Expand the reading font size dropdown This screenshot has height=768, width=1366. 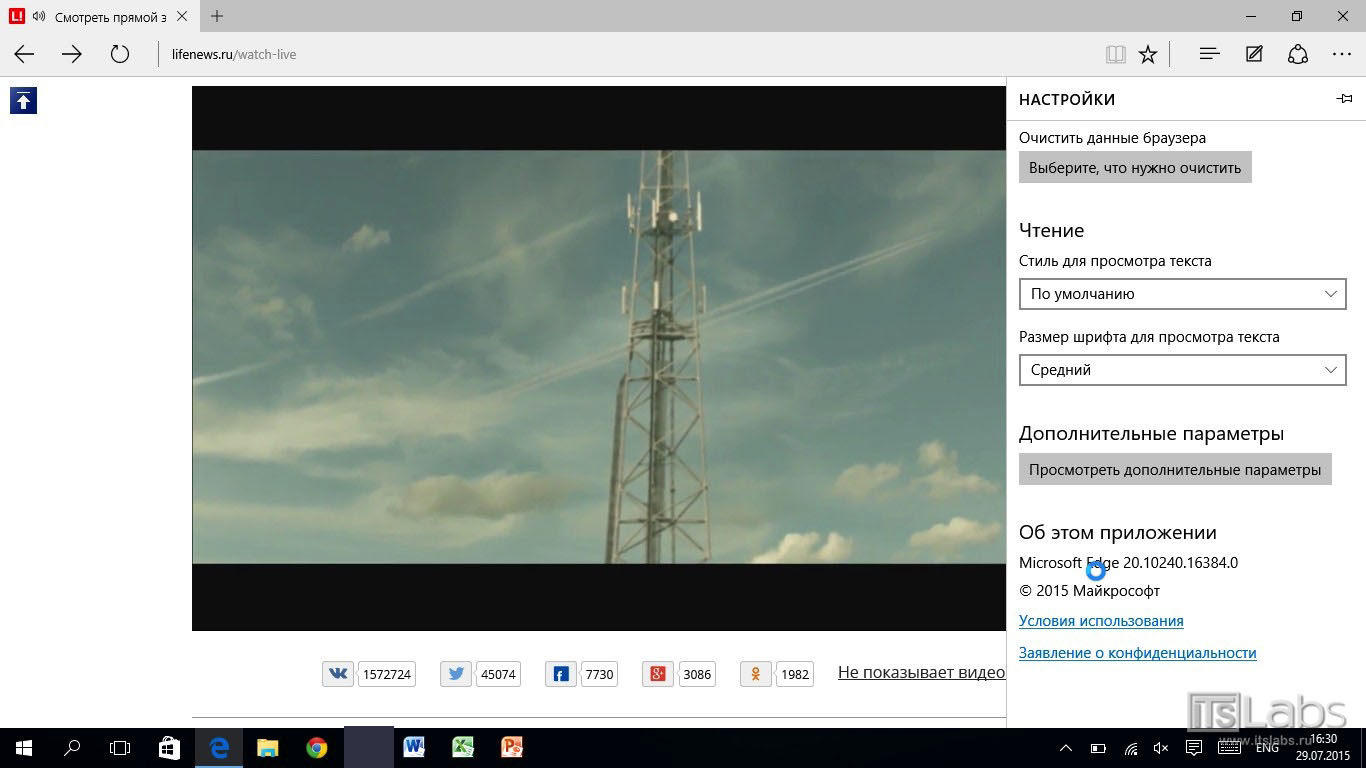click(1182, 370)
